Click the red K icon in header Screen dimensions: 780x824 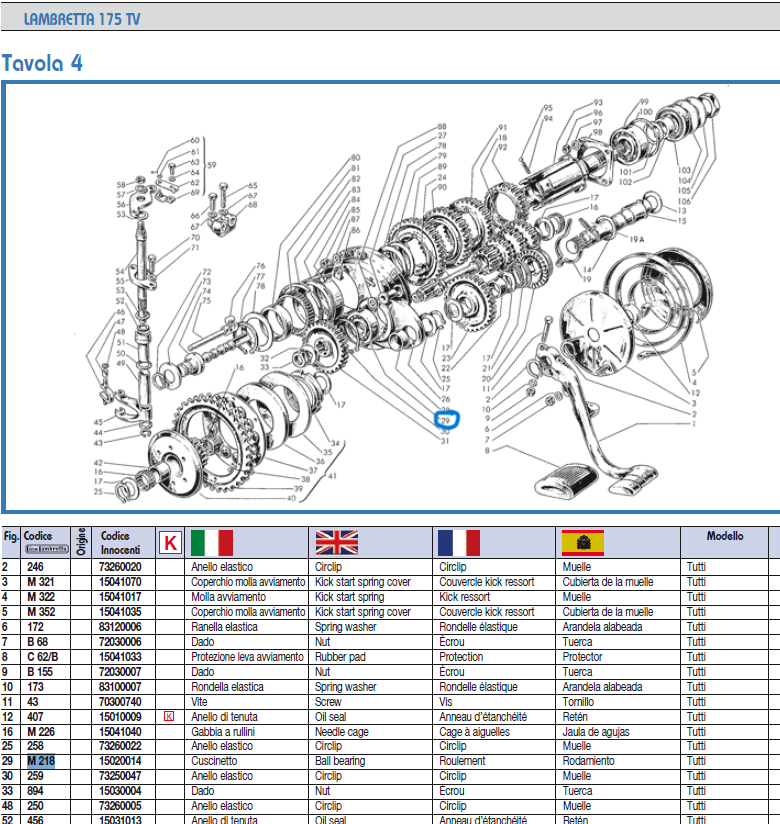click(170, 542)
